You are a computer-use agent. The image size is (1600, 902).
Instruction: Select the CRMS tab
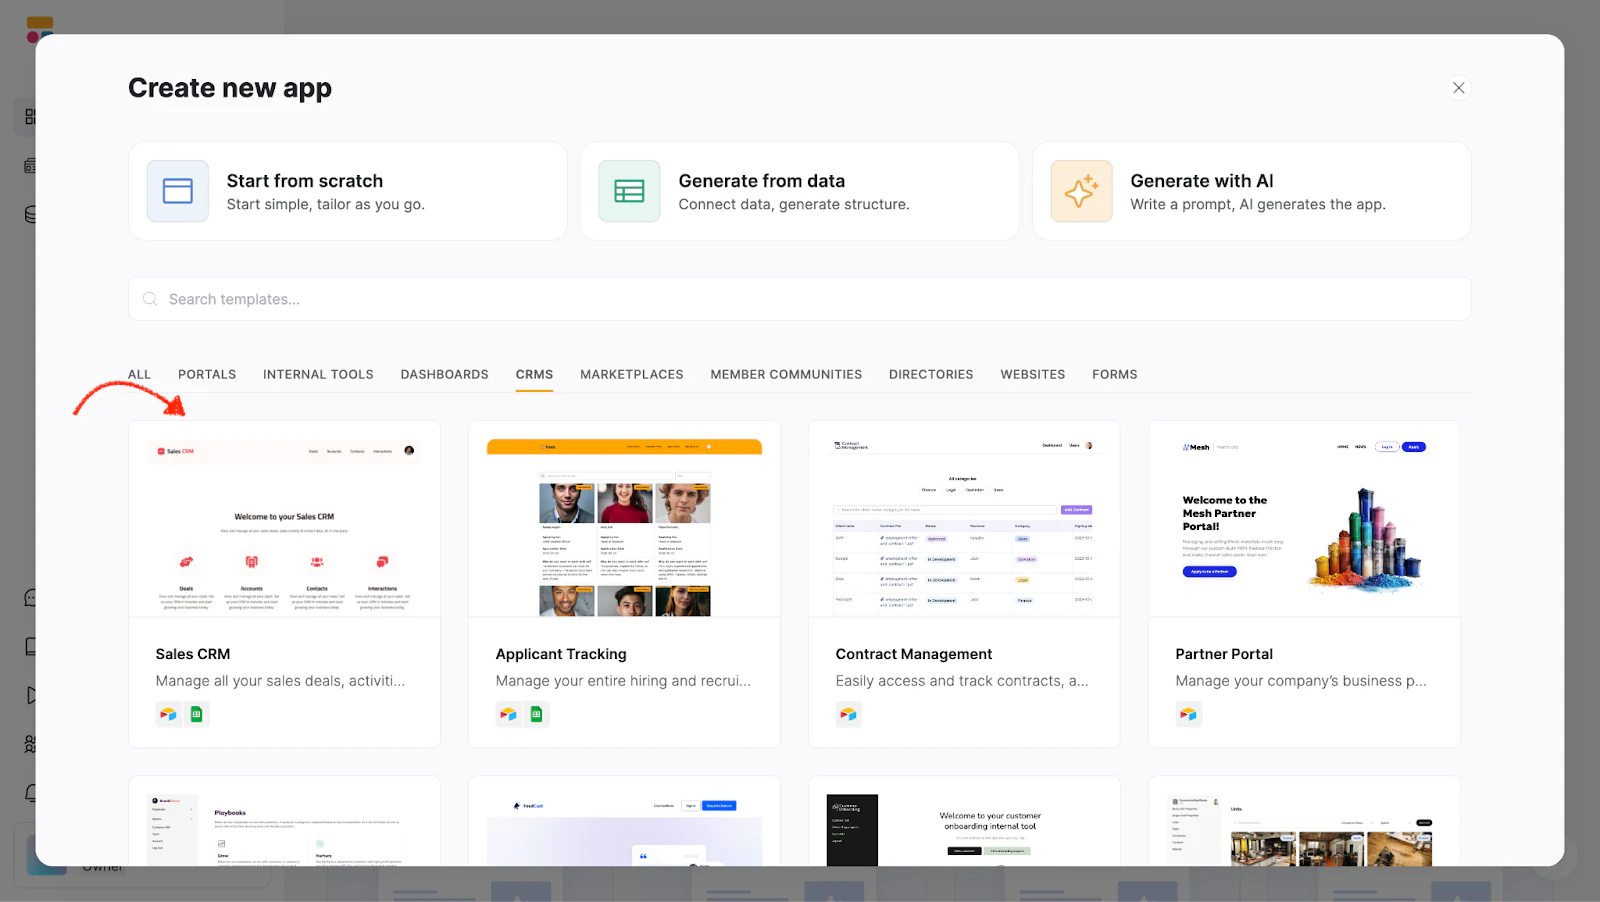[534, 374]
